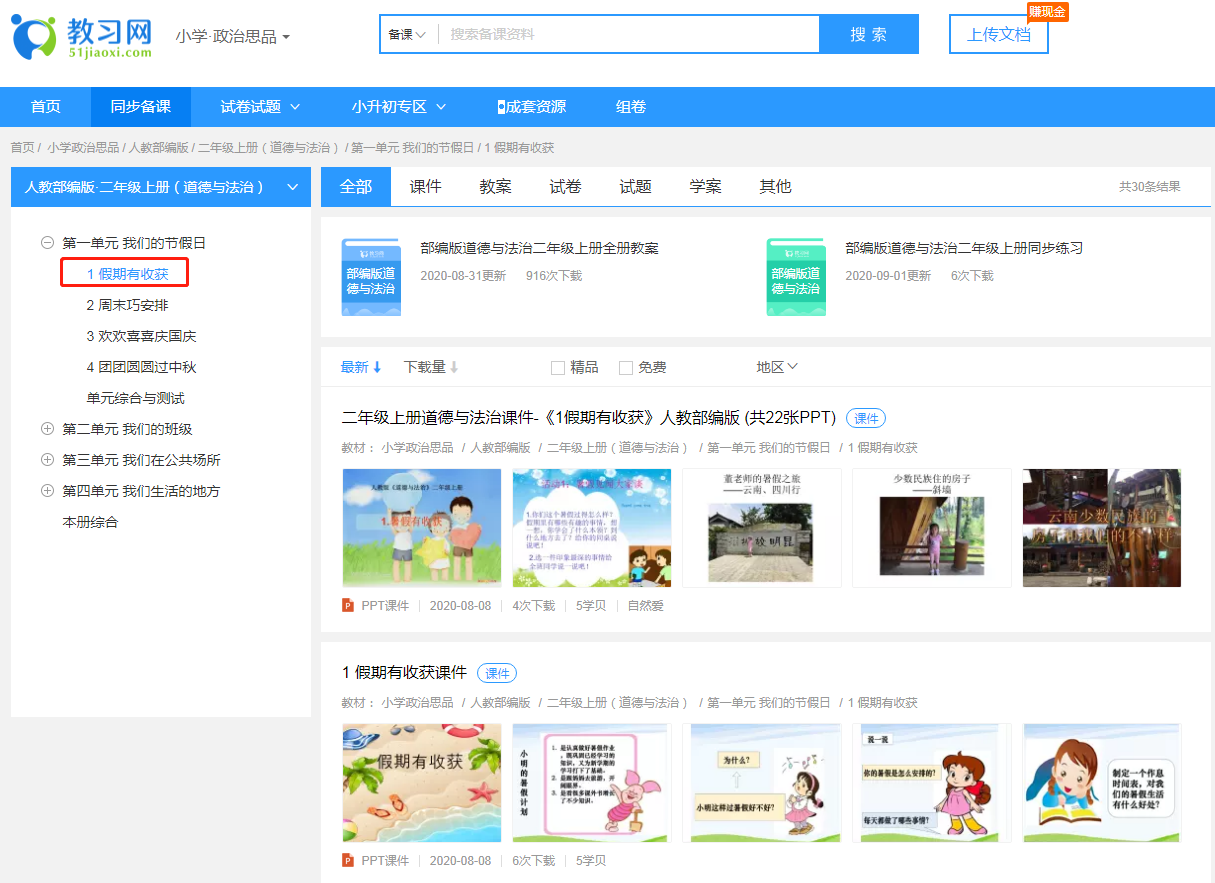
Task: Click 首页 in the breadcrumb
Action: 22,147
